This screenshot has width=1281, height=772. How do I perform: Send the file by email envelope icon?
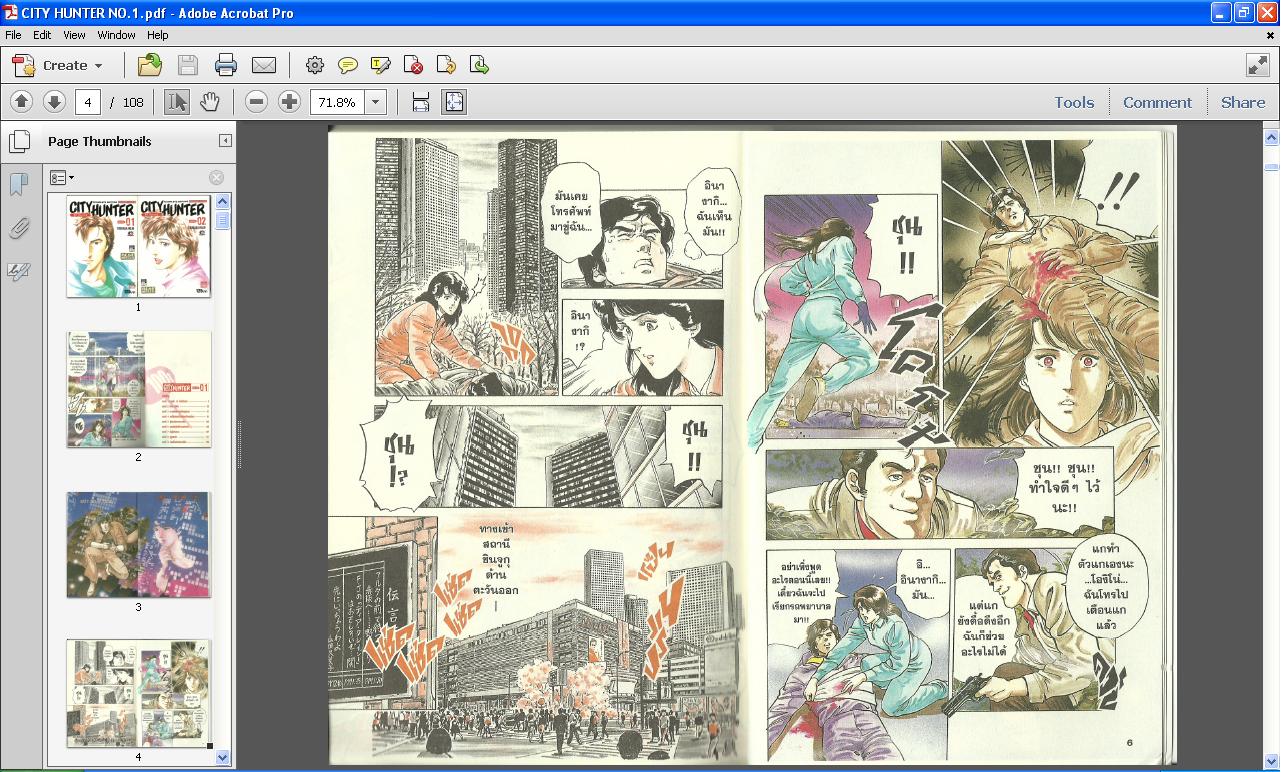(x=264, y=66)
